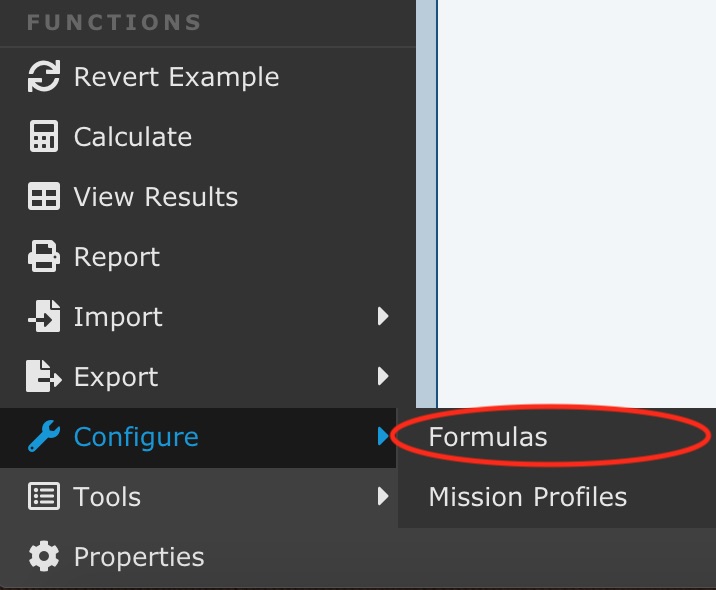This screenshot has width=716, height=590.
Task: Select Mission Profiles in the submenu
Action: coord(527,497)
